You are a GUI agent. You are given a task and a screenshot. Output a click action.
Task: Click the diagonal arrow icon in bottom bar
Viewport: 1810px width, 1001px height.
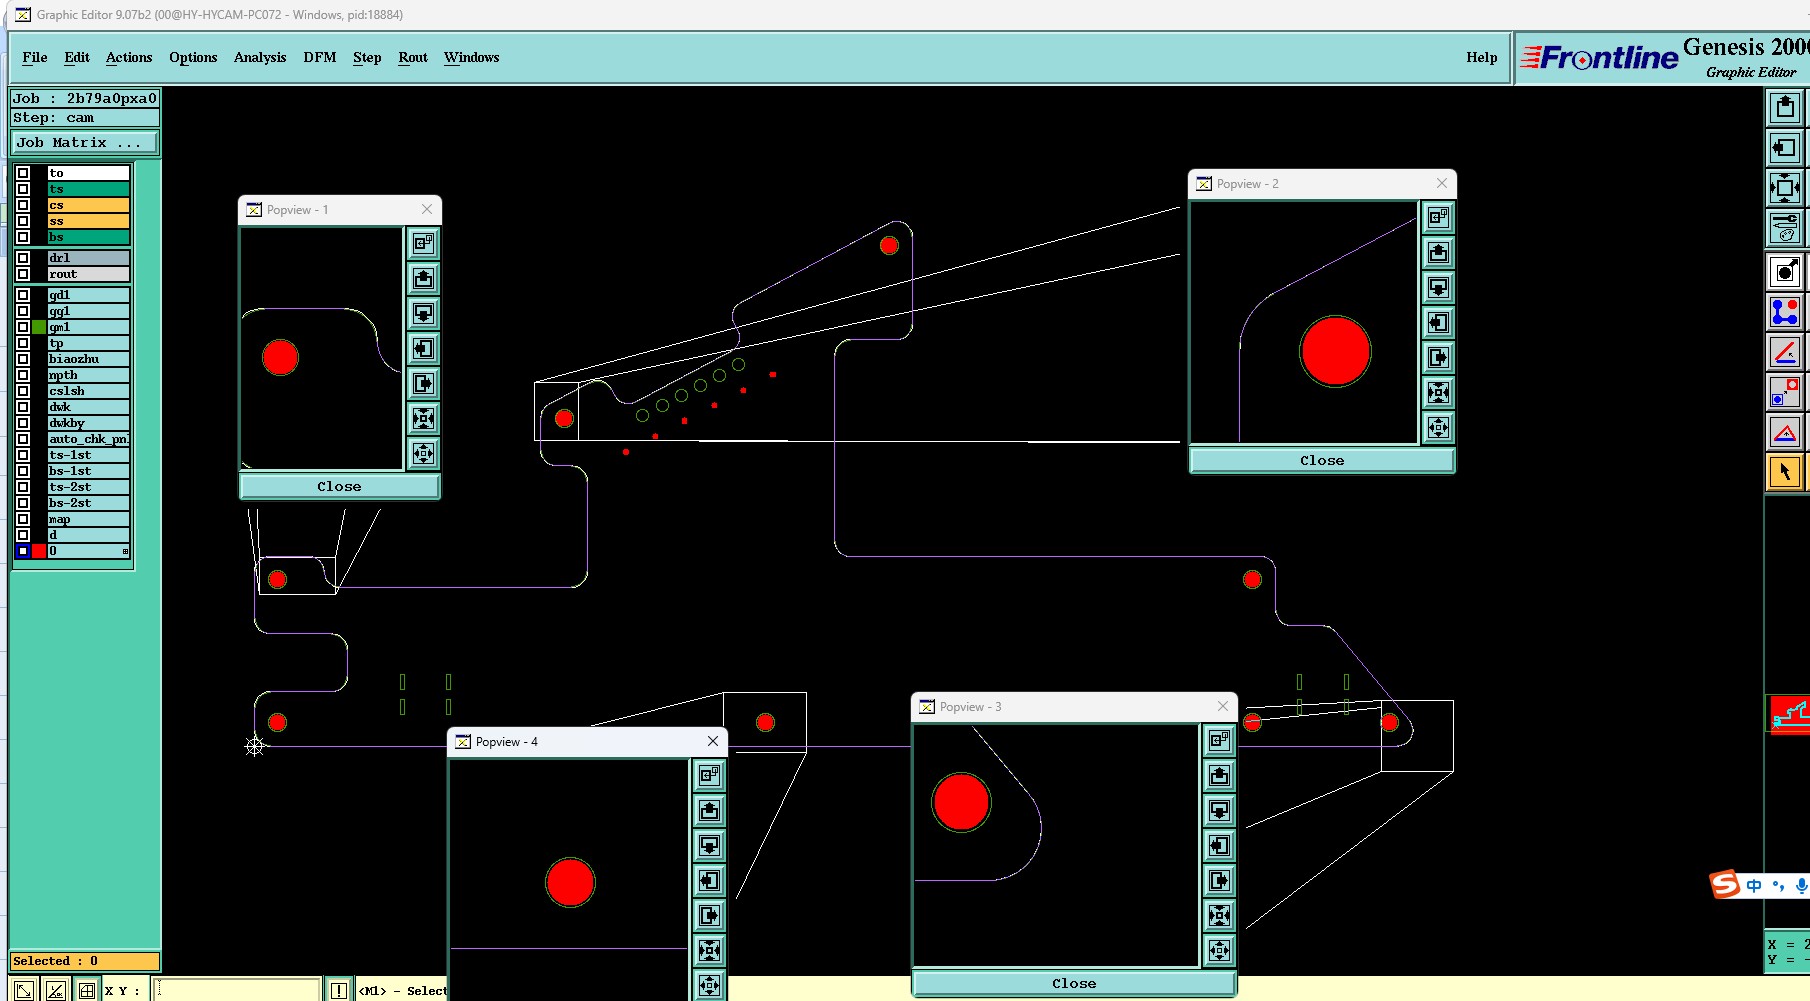[x=24, y=990]
